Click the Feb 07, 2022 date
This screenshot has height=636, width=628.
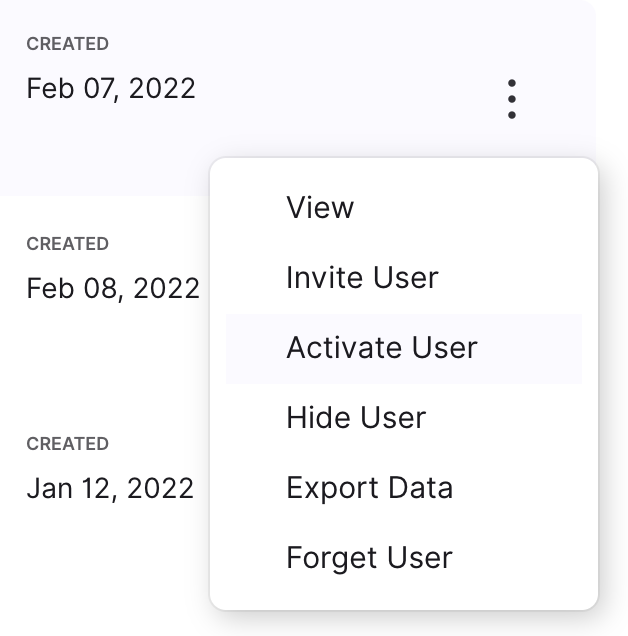(x=111, y=88)
